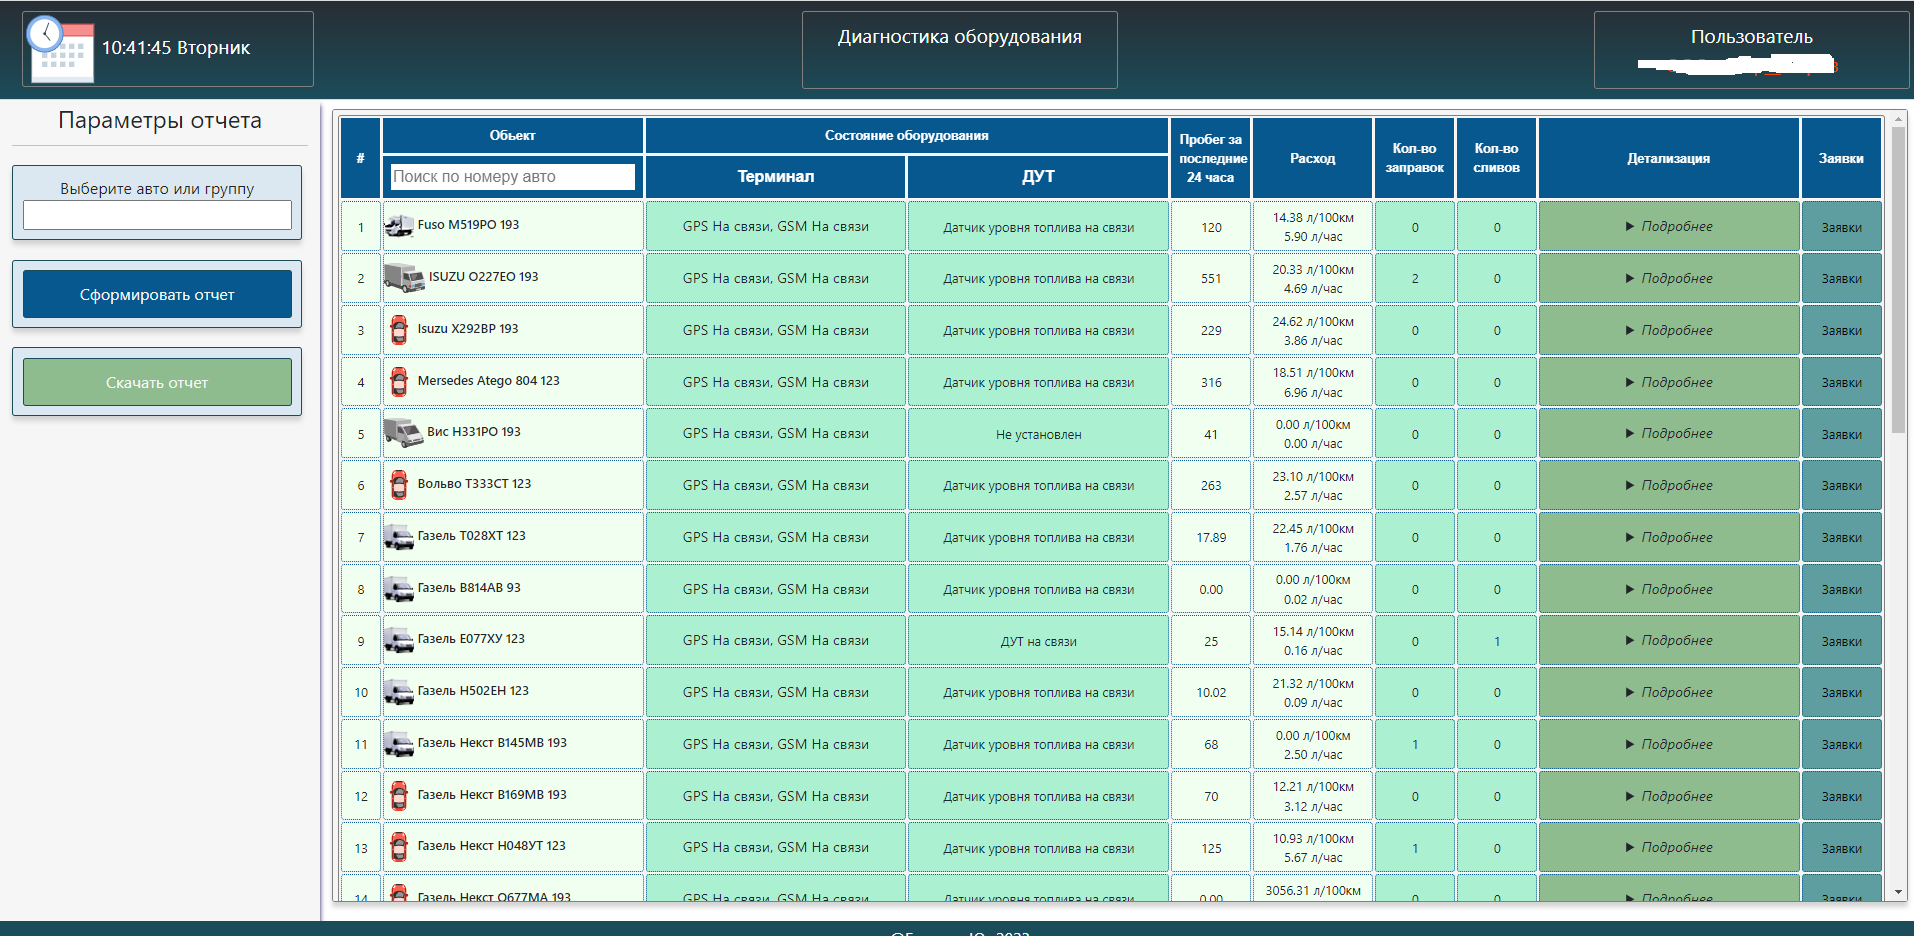The height and width of the screenshot is (936, 1914).
Task: Click the Вольво T333CT red car icon
Action: (x=399, y=485)
